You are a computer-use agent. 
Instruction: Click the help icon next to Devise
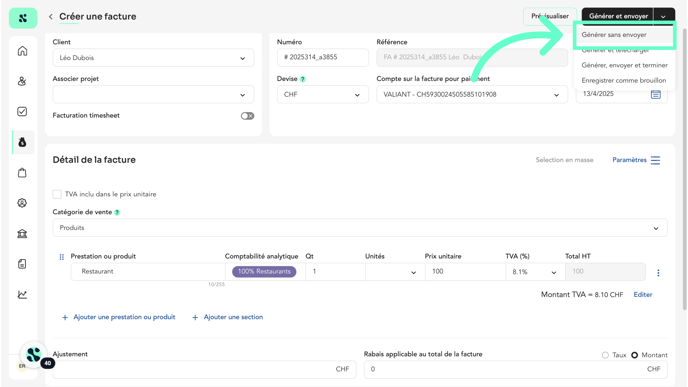[303, 79]
